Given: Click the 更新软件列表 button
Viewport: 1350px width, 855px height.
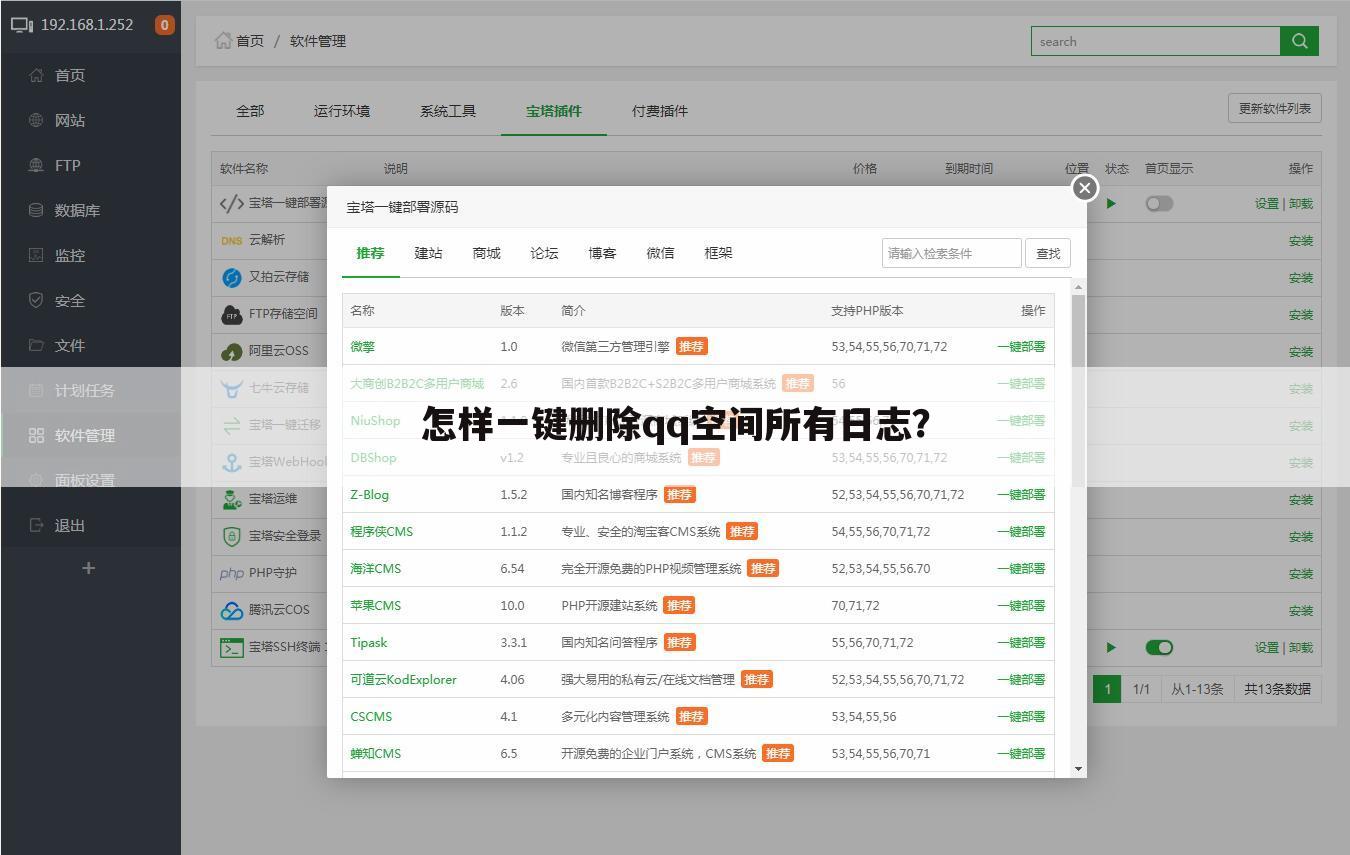Looking at the screenshot, I should click(1275, 108).
